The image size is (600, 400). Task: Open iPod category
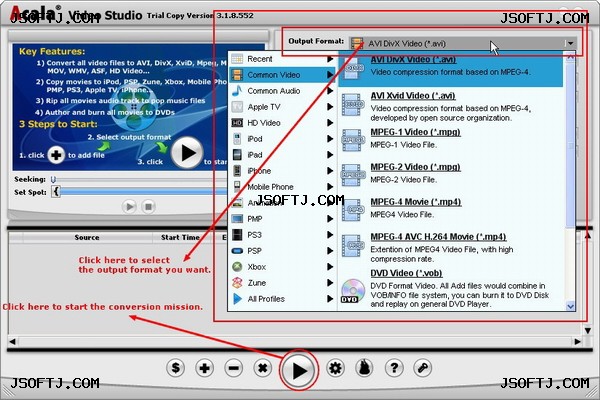[x=282, y=139]
